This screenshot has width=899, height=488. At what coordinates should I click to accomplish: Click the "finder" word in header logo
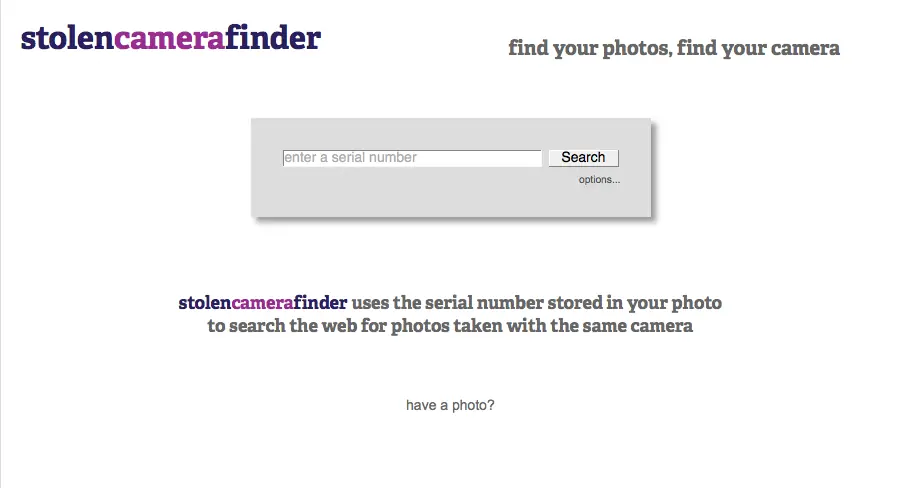coord(273,38)
